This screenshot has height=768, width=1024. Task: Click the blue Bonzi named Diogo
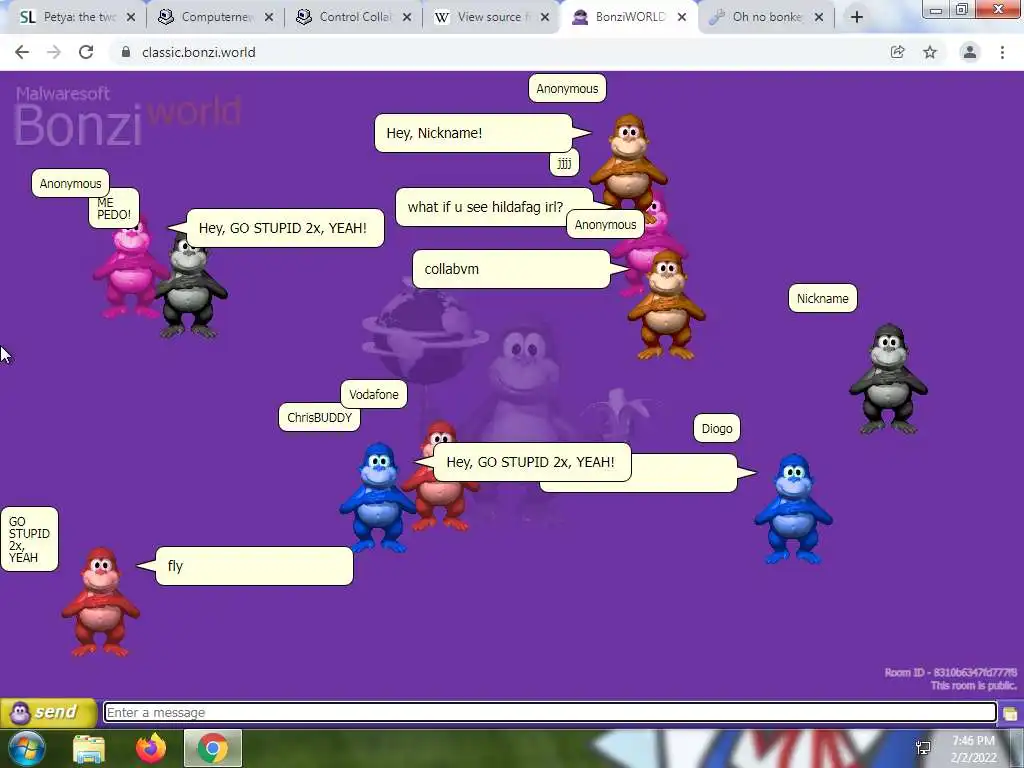click(x=793, y=508)
